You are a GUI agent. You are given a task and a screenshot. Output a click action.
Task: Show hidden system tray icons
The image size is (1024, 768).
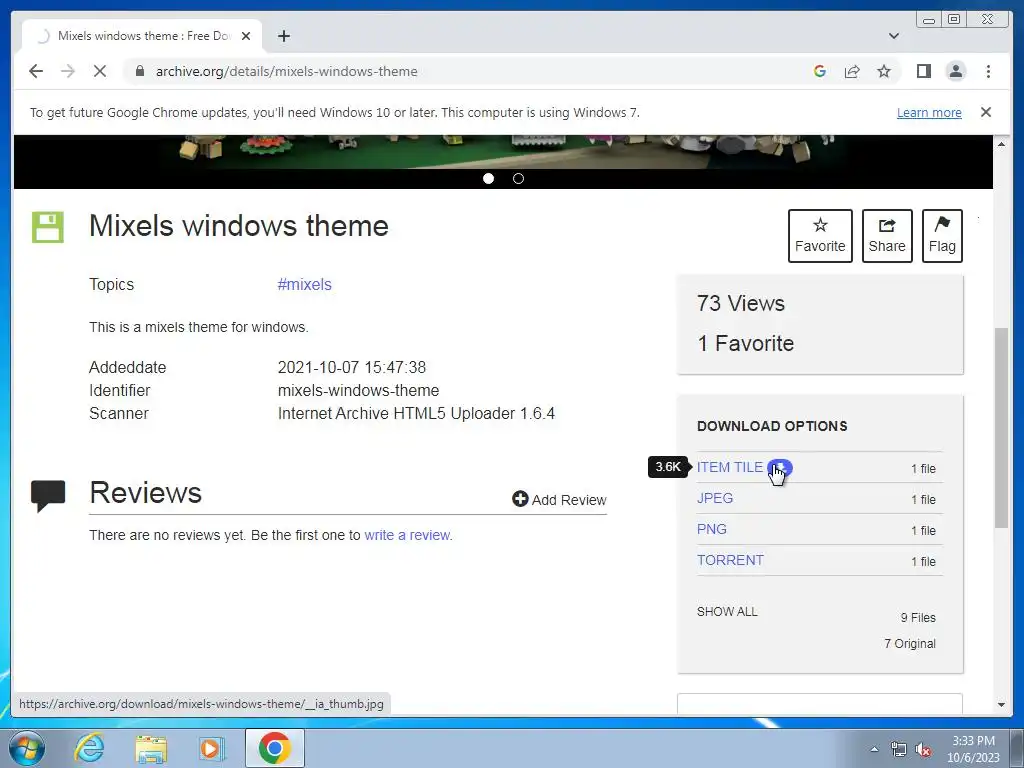pyautogui.click(x=874, y=749)
